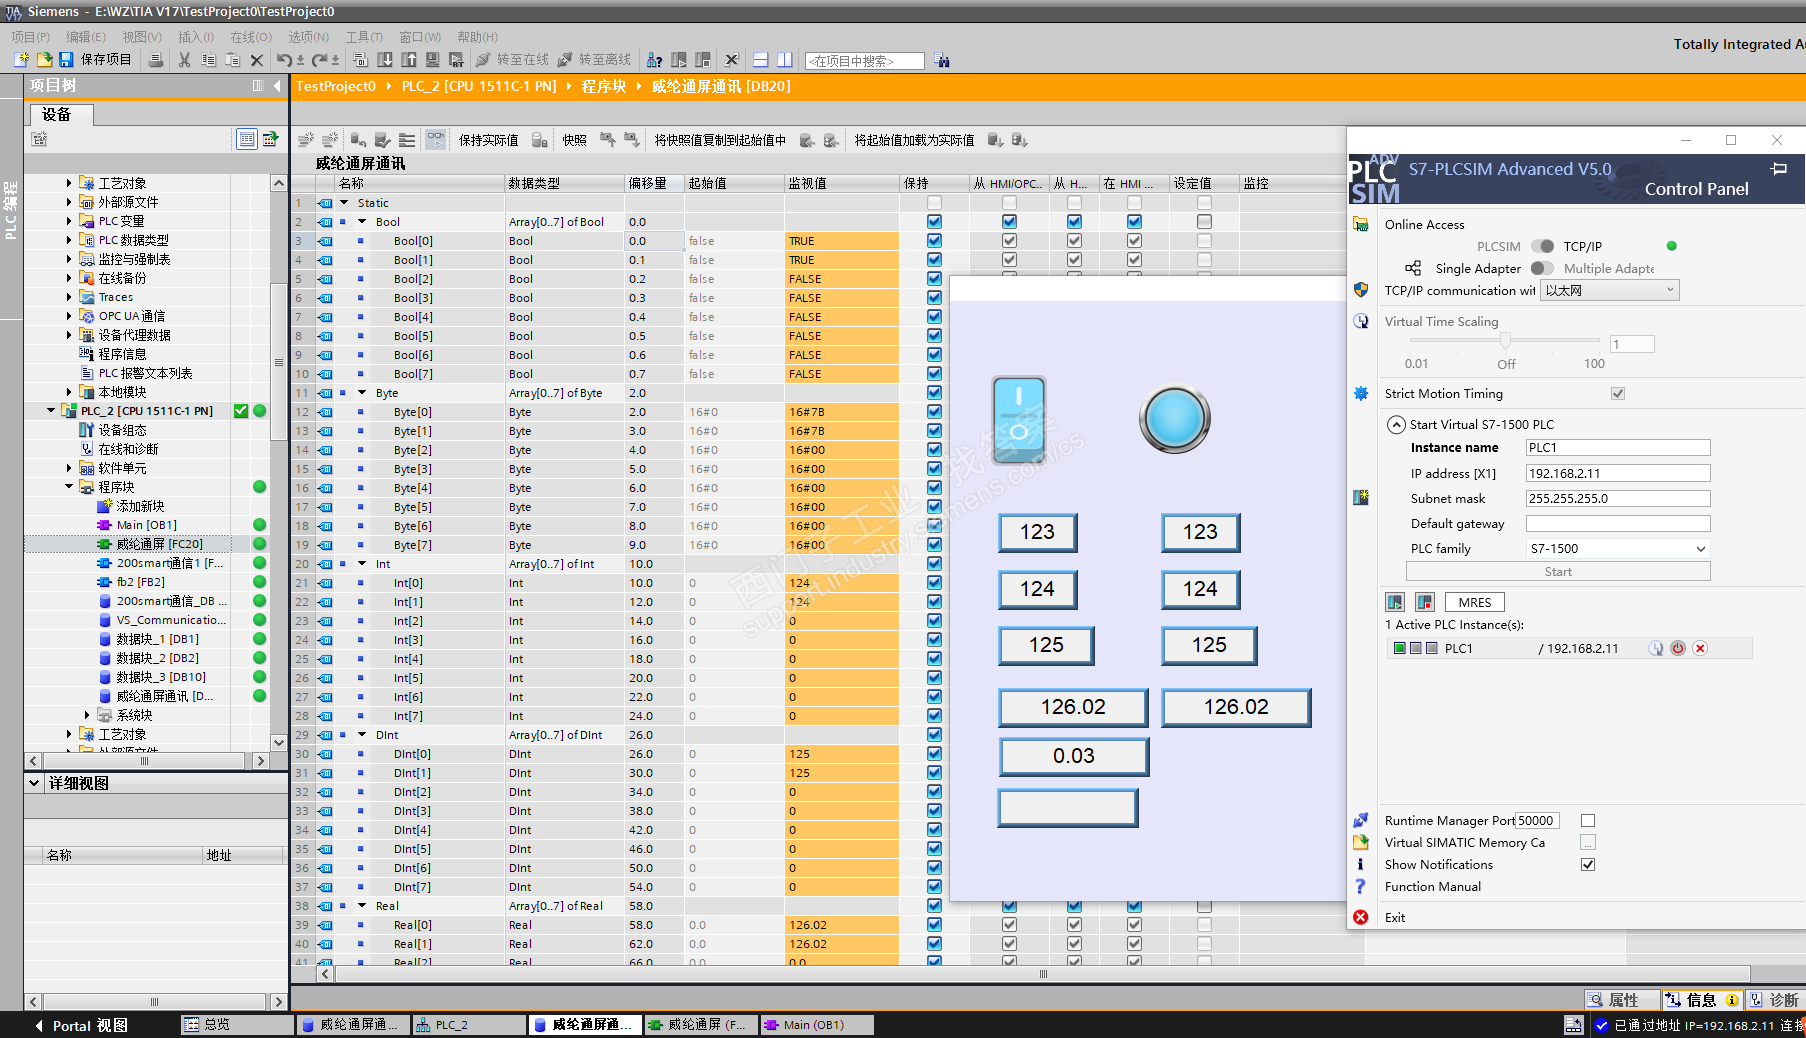Click PLCSIM stop instance icon
The image size is (1806, 1038).
coord(1425,602)
